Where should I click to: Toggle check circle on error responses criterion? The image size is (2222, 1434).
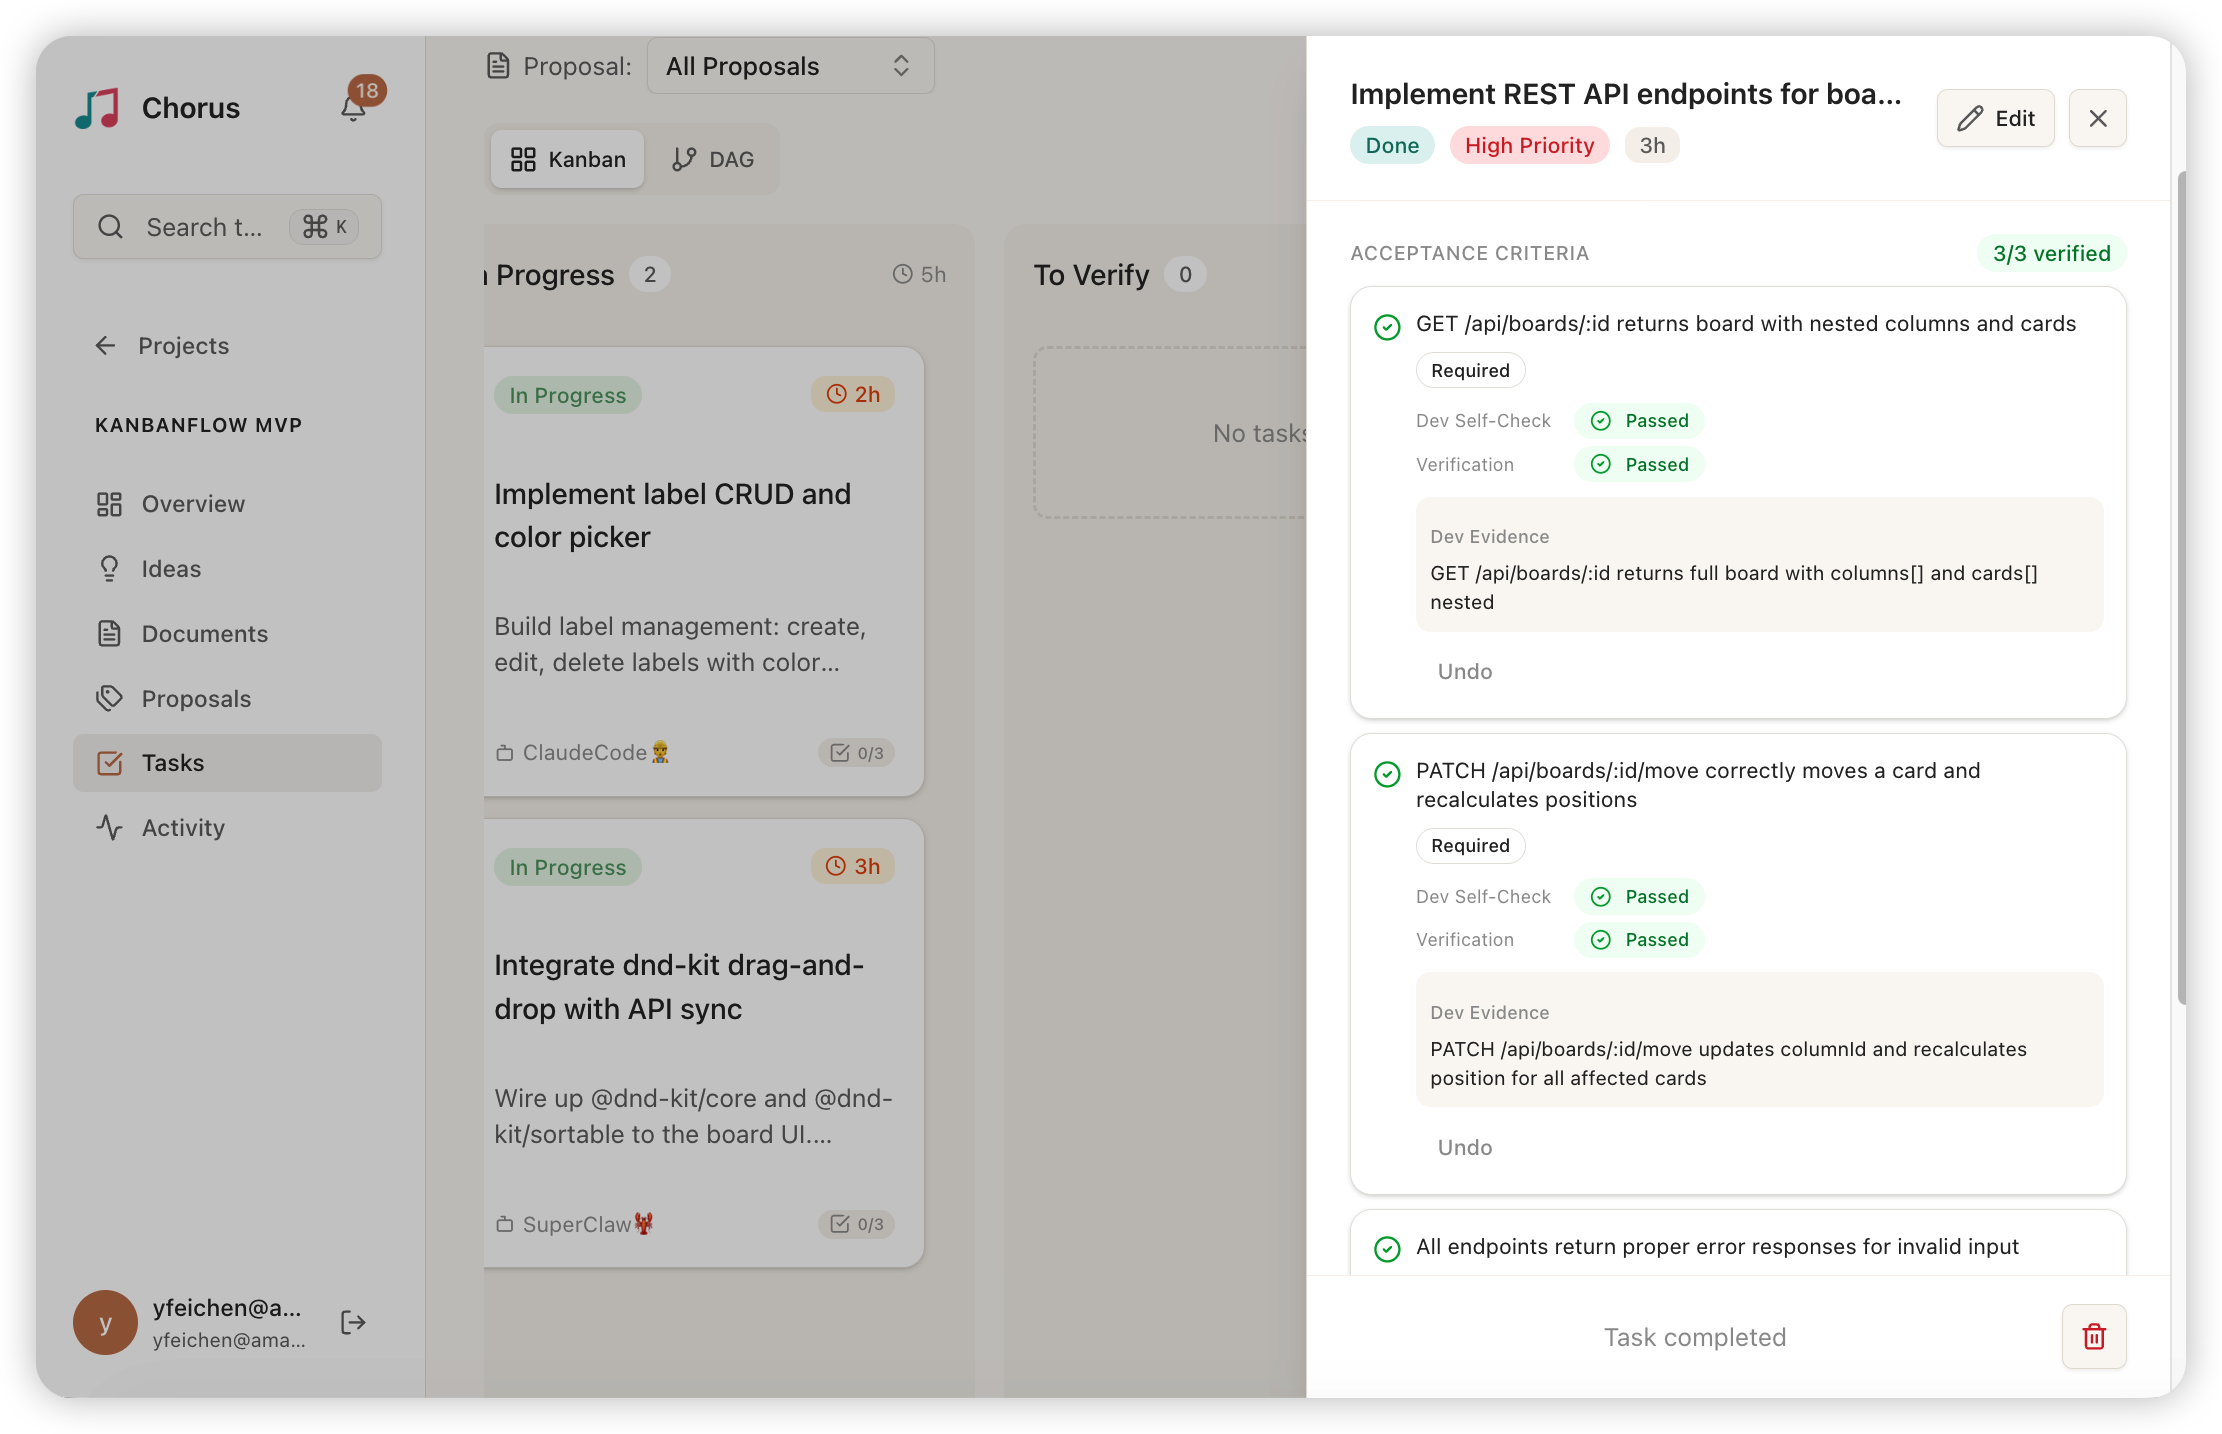[x=1387, y=1248]
